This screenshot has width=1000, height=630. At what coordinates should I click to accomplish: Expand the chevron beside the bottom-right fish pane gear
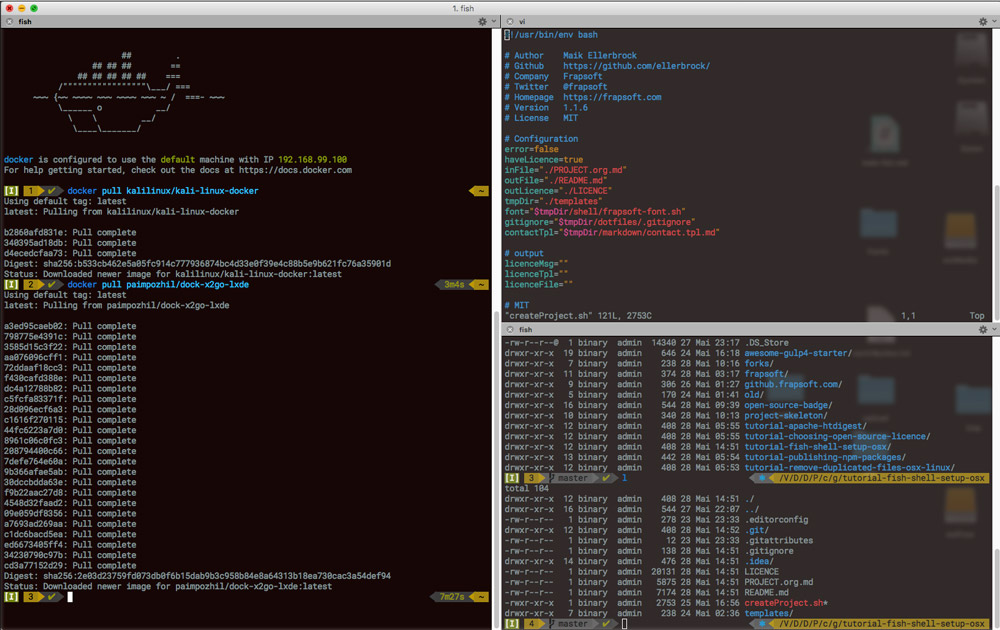pyautogui.click(x=995, y=330)
